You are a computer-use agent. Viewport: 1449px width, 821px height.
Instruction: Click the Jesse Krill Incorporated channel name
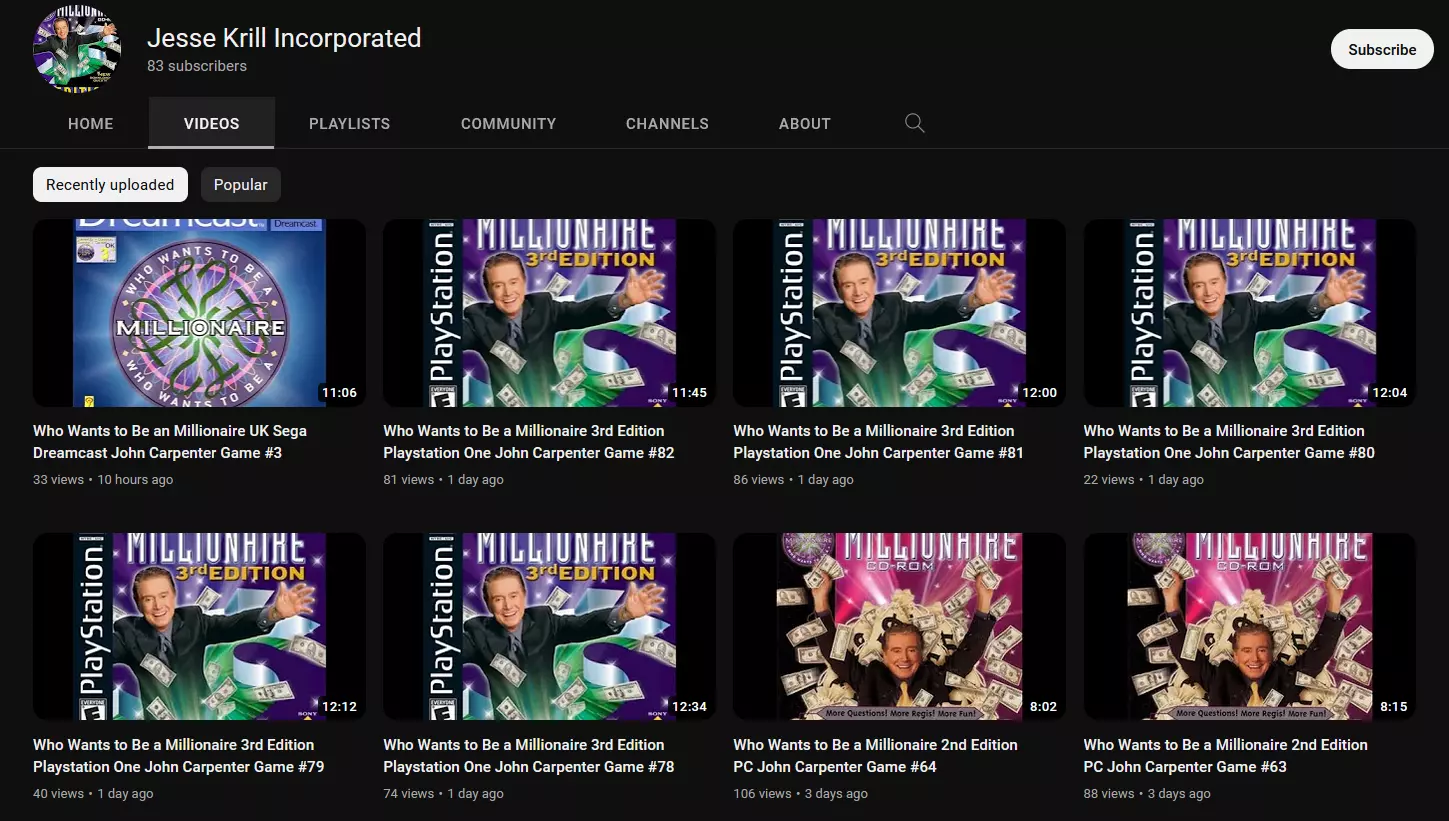(x=284, y=38)
